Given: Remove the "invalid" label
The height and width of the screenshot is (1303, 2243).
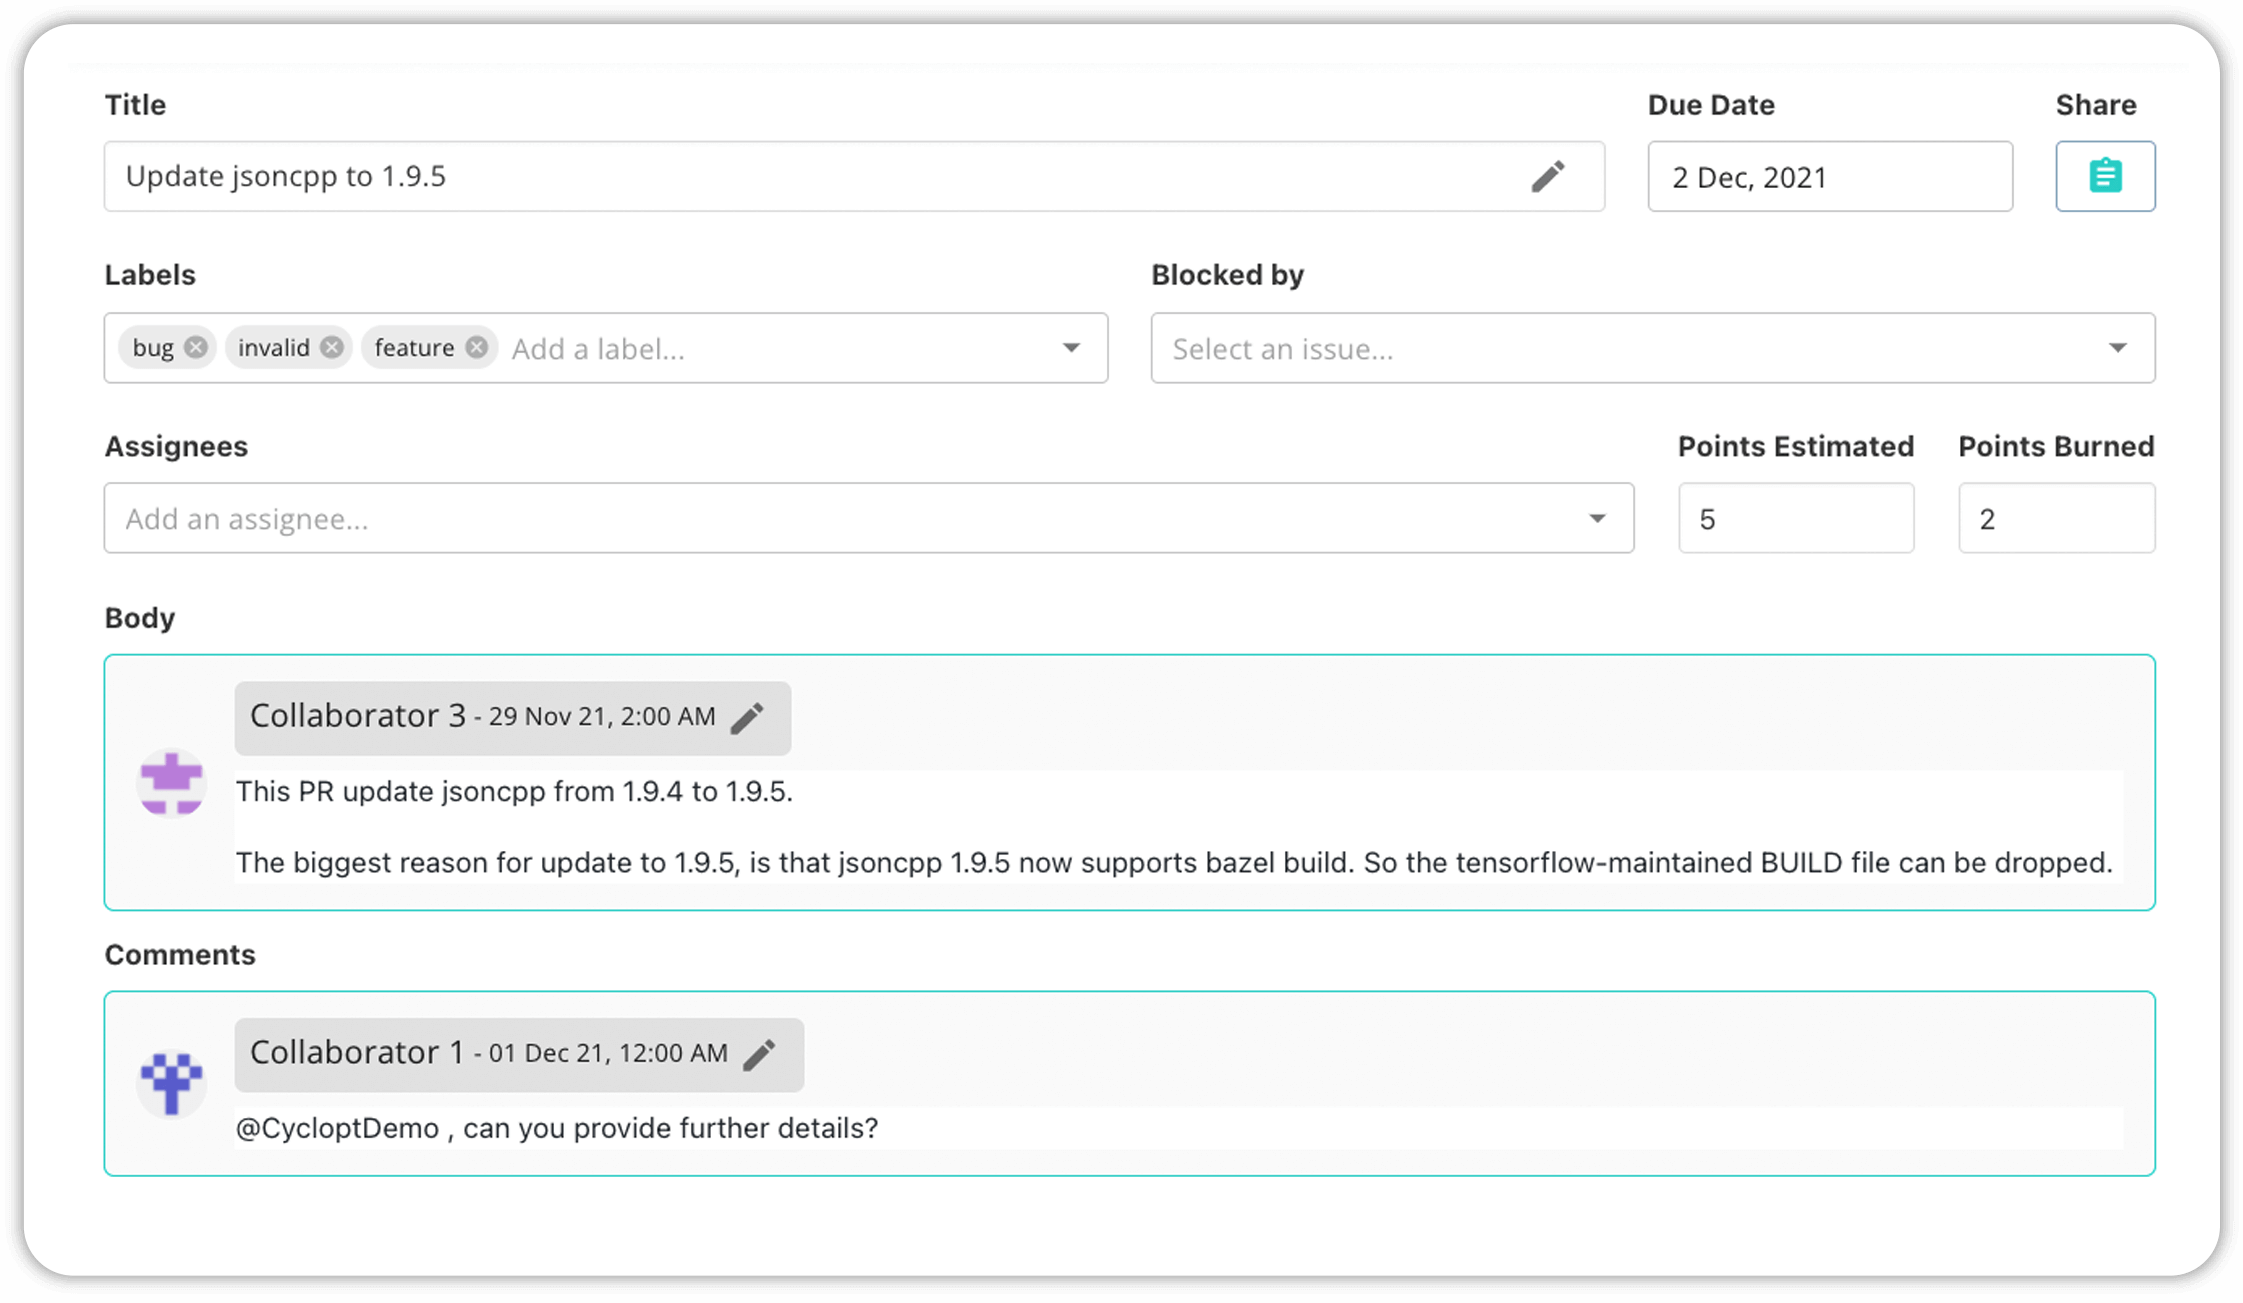Looking at the screenshot, I should click(x=333, y=347).
